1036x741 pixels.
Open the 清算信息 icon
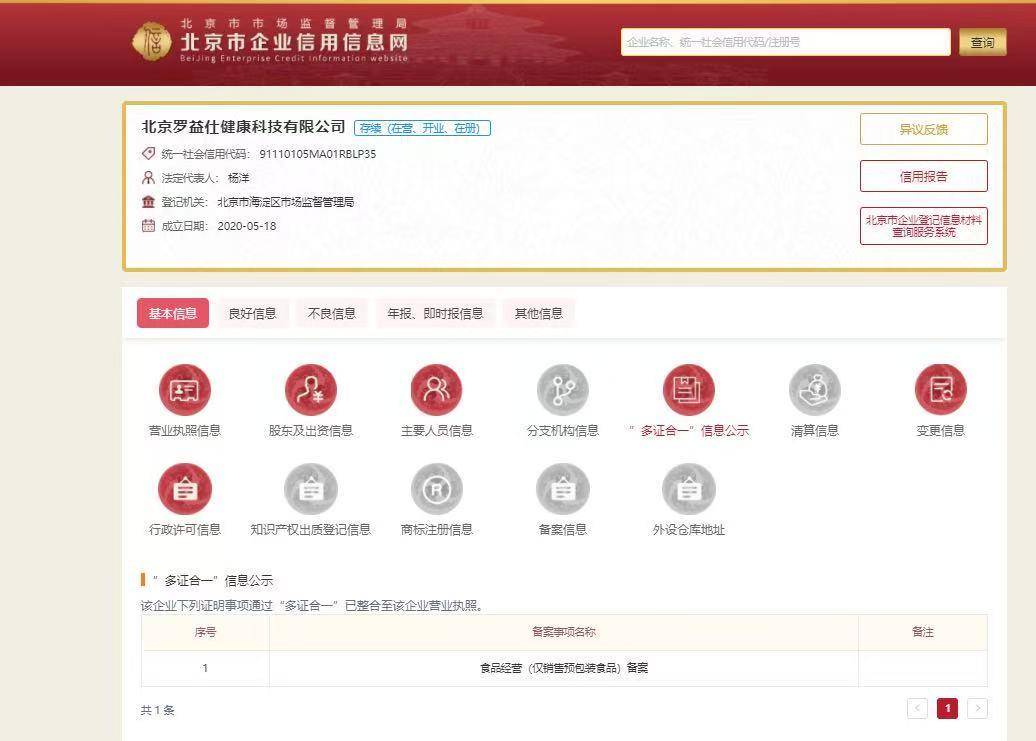tap(815, 390)
